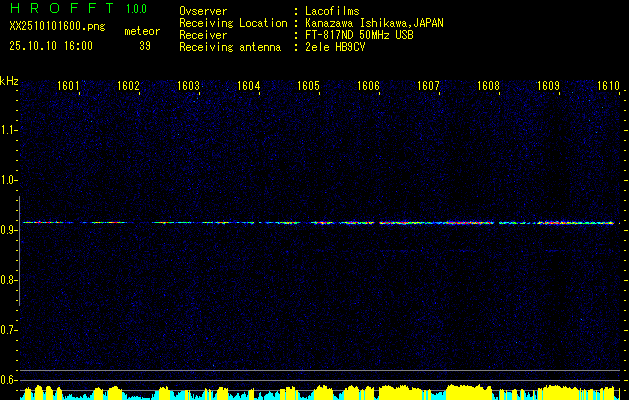Click the 0.7 kHz axis label

tap(10, 330)
